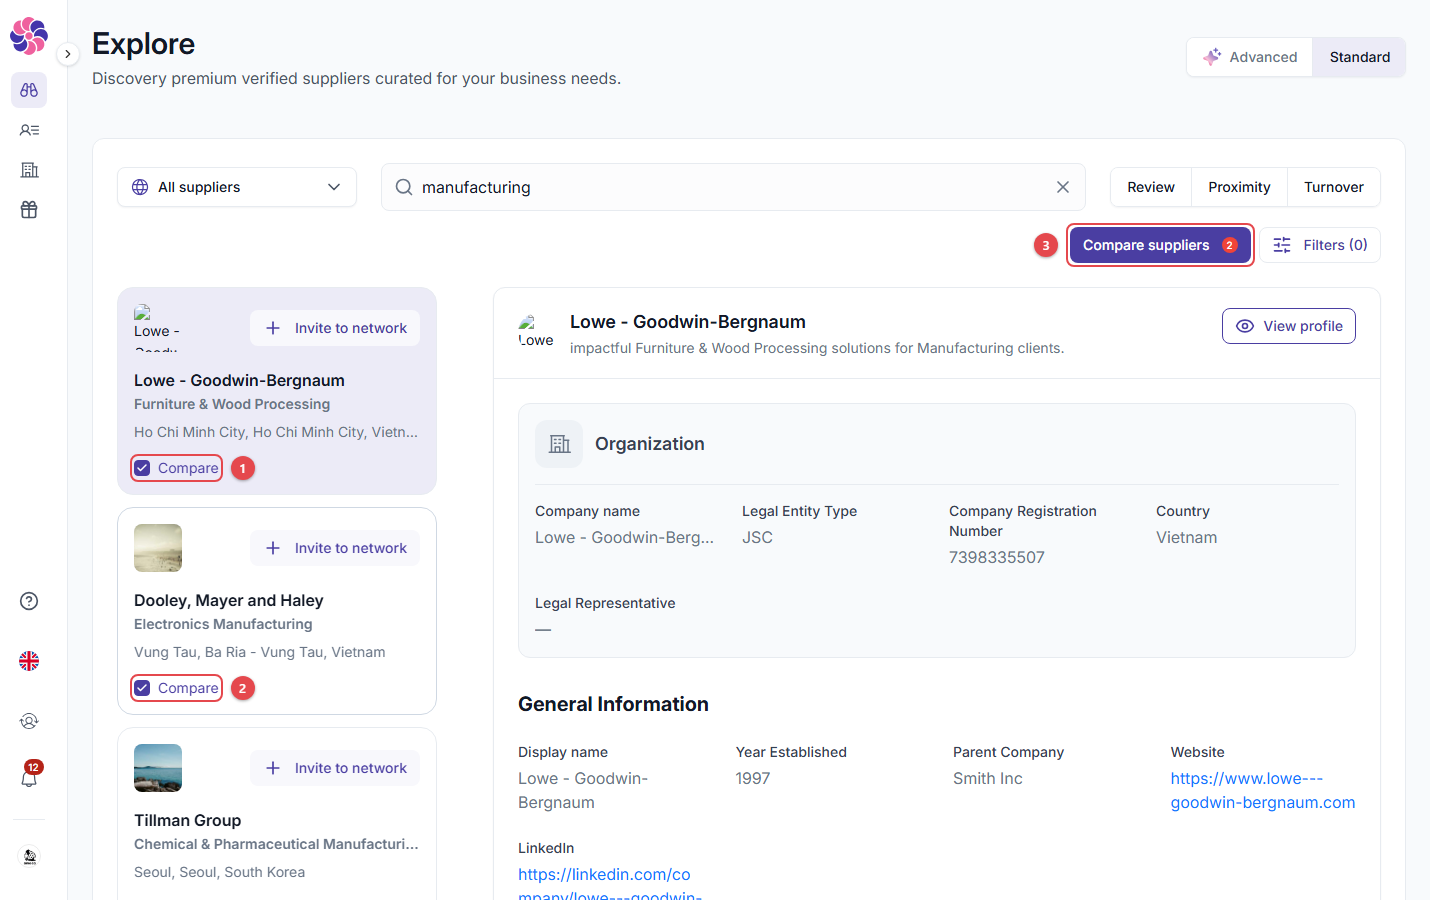The width and height of the screenshot is (1440, 900).
Task: Open Filters (0) panel
Action: tap(1319, 245)
